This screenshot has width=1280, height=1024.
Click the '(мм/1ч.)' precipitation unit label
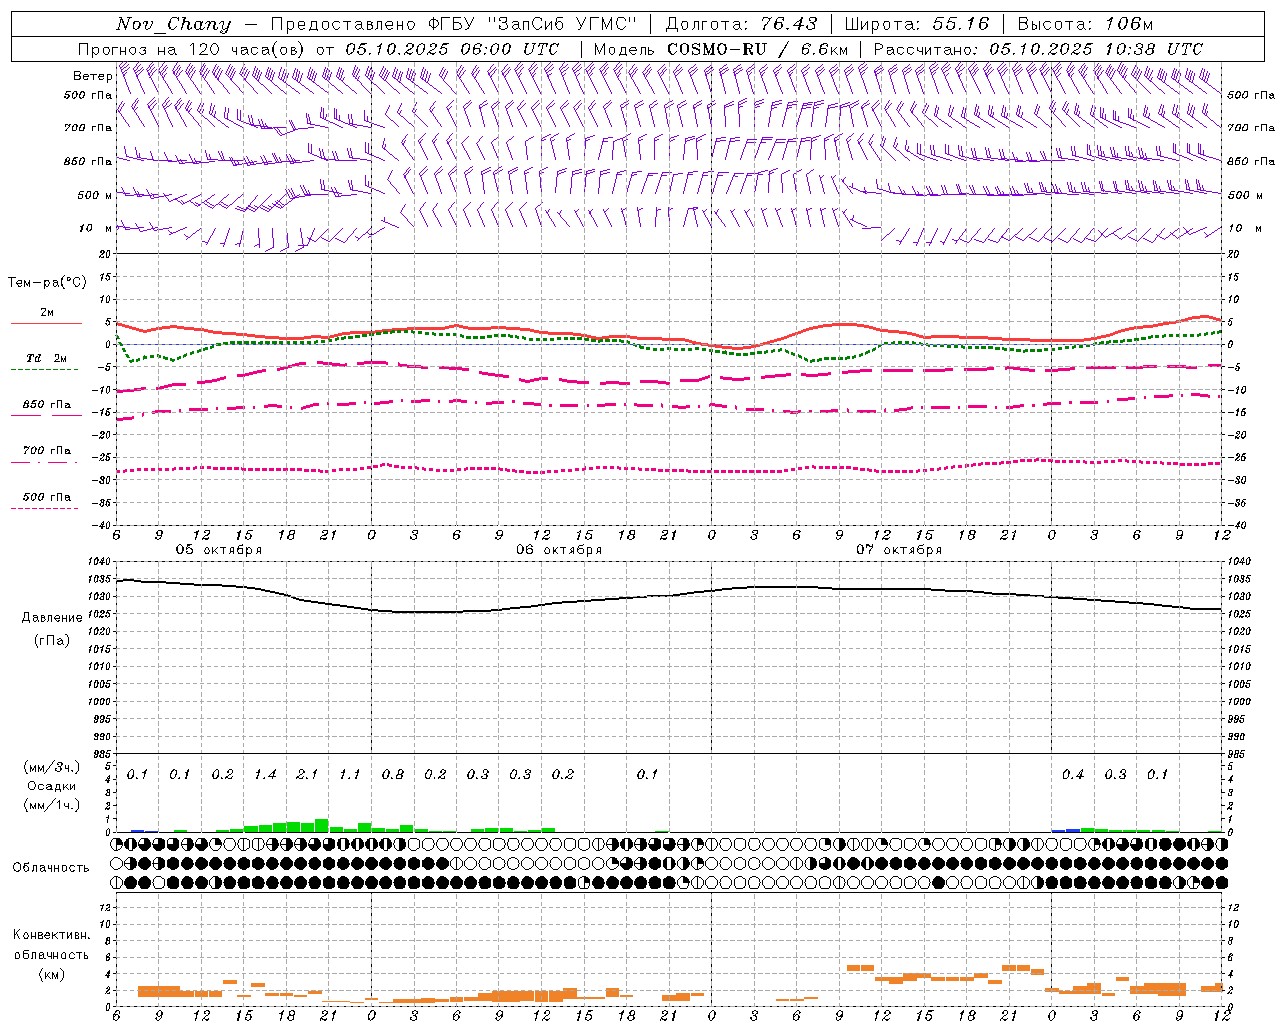[52, 804]
